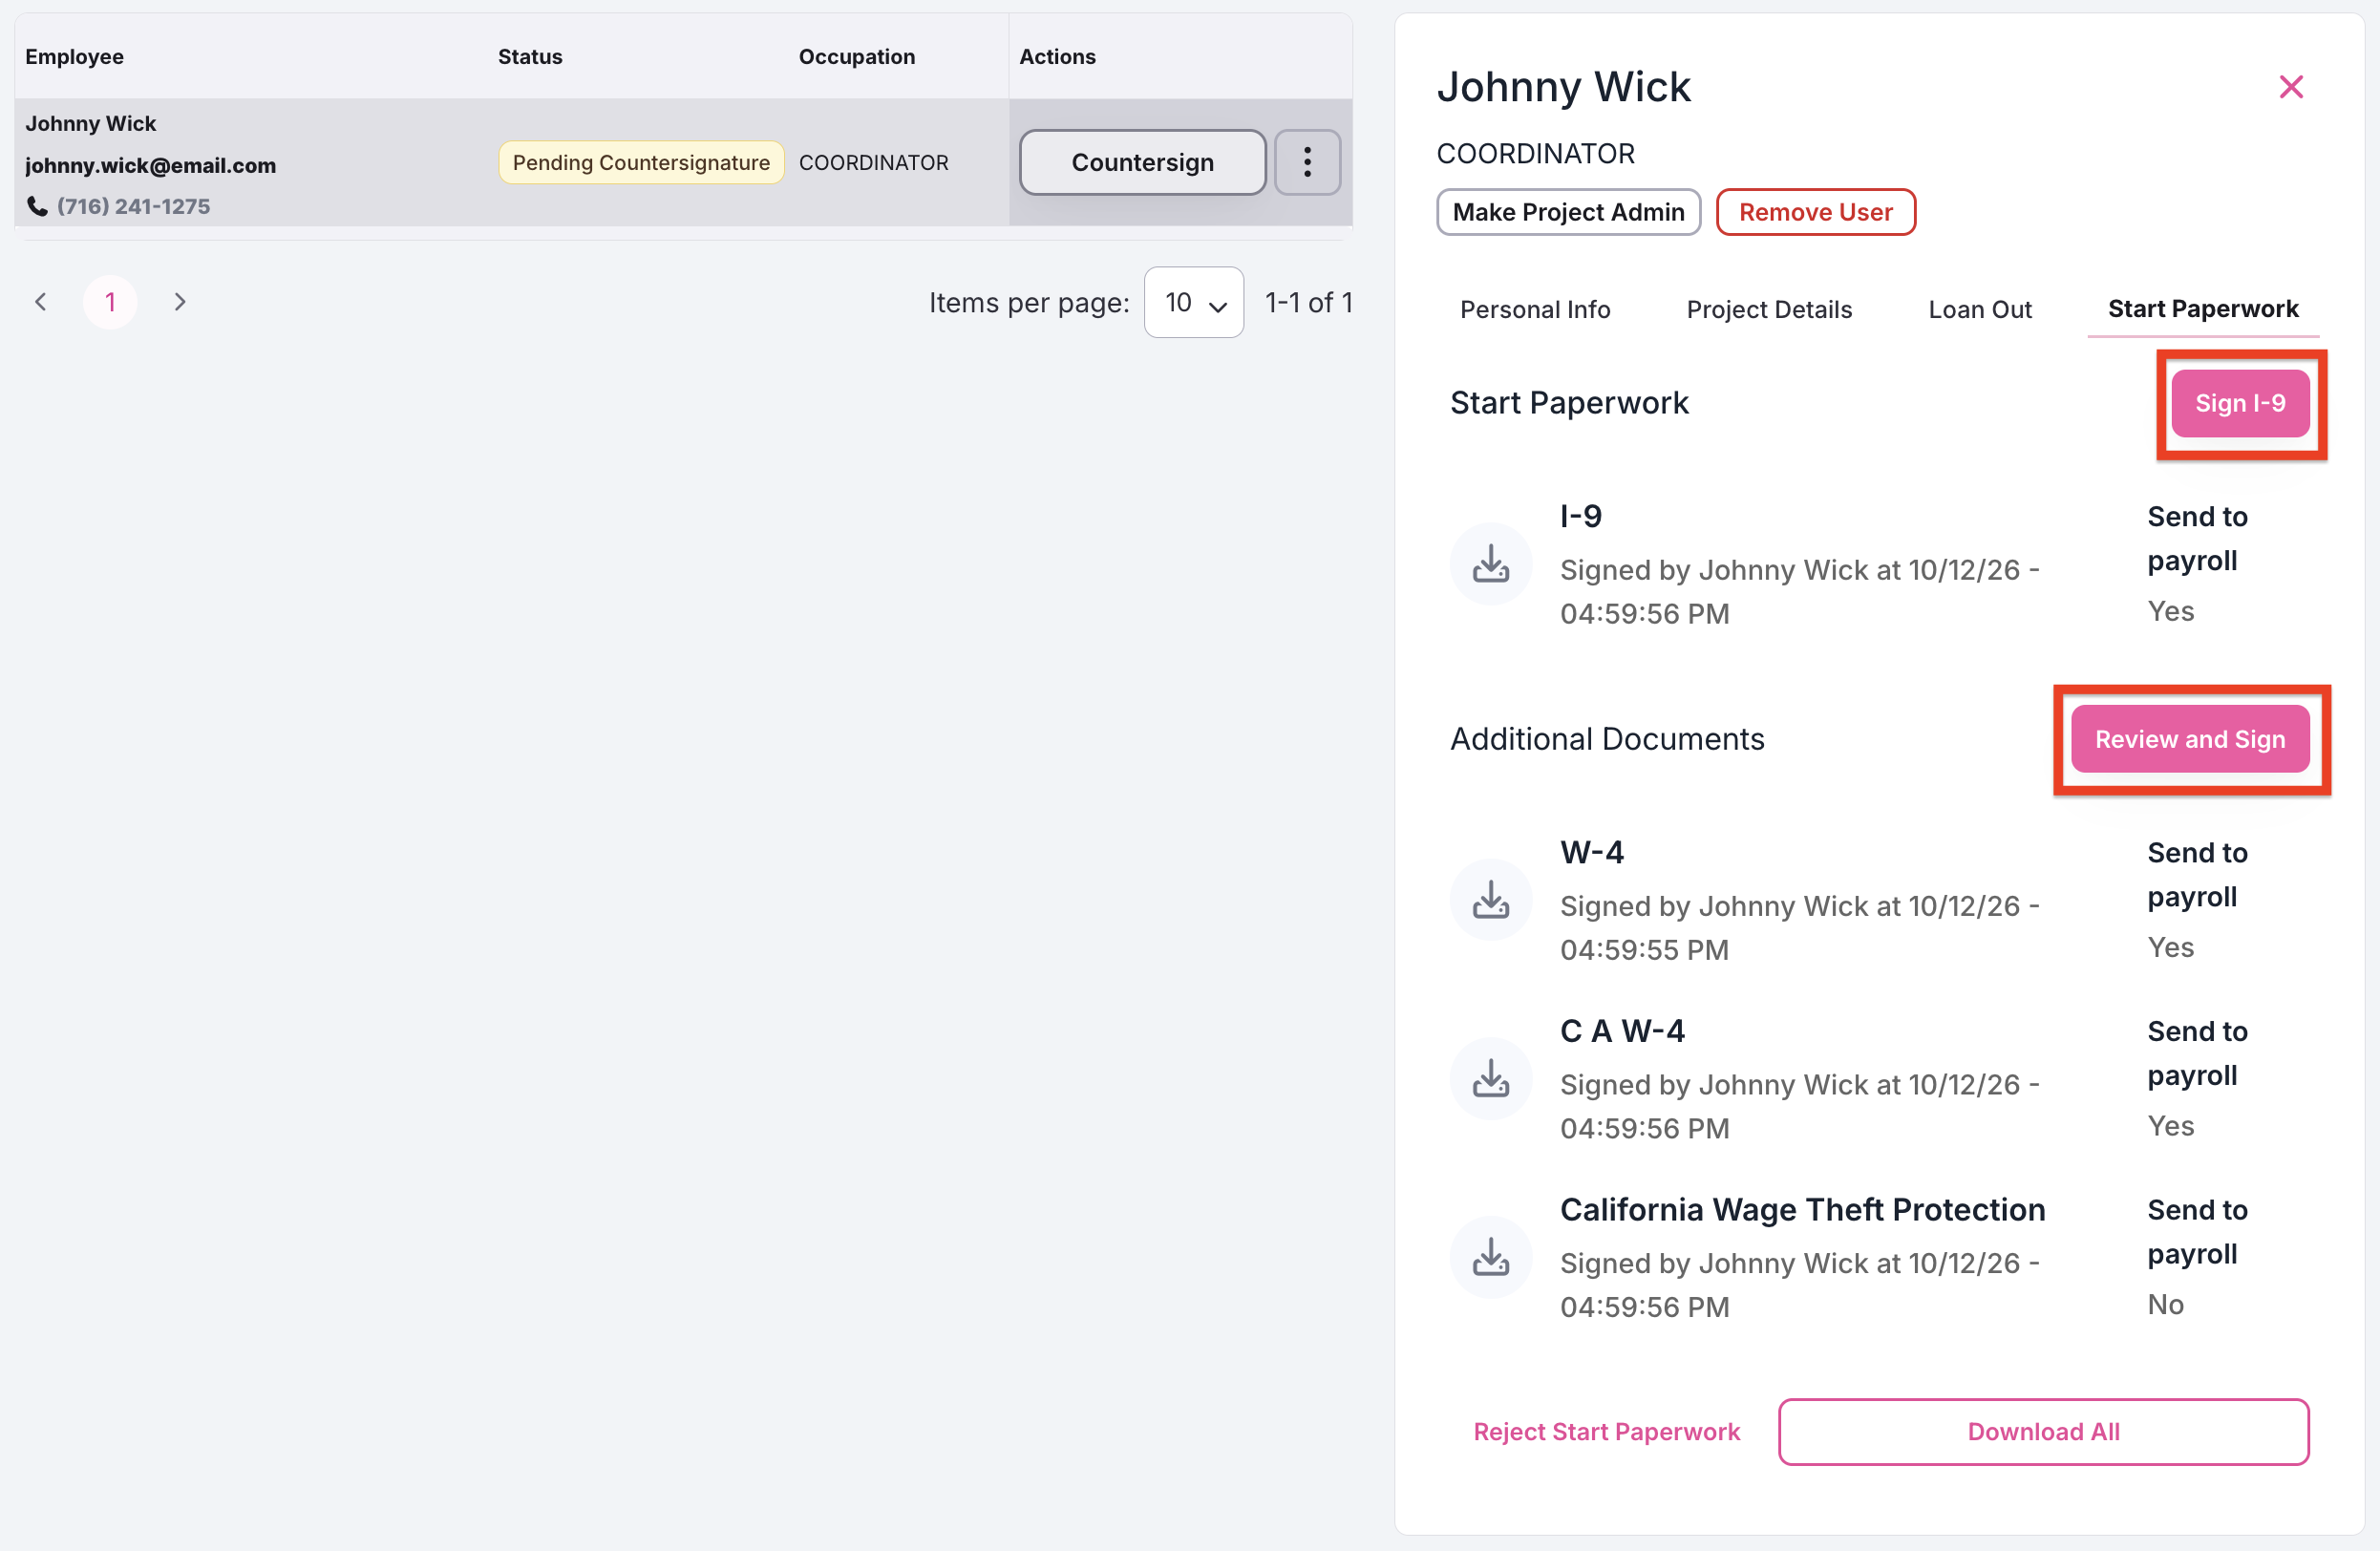Click the California Wage Theft Protection title

(x=1802, y=1210)
